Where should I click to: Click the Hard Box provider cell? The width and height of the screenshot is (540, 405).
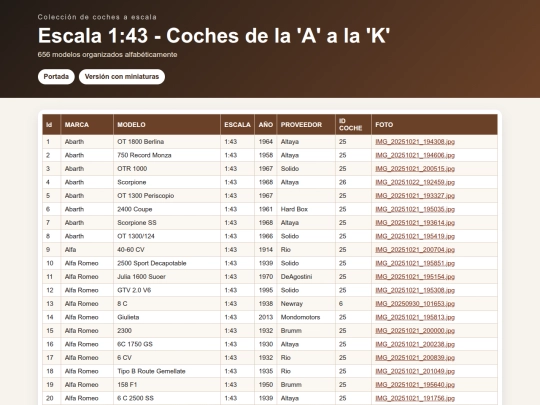tap(306, 209)
